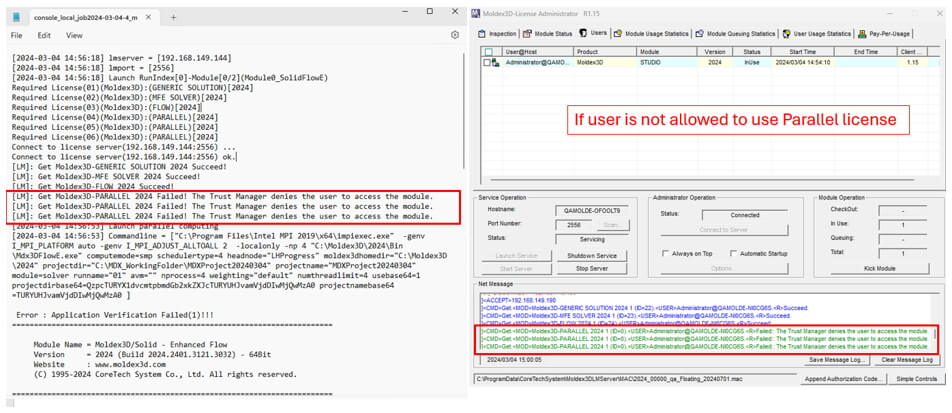This screenshot has width=952, height=413.
Task: Sort by the Start Time column header
Action: tap(803, 52)
